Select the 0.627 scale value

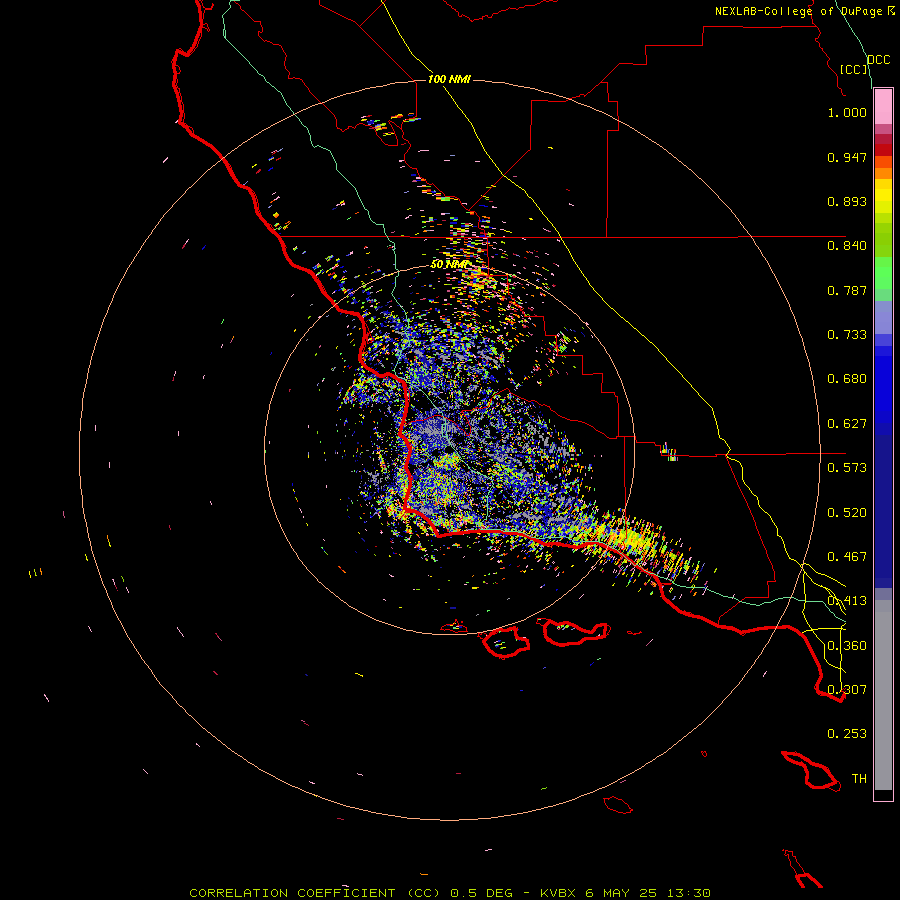coord(847,424)
